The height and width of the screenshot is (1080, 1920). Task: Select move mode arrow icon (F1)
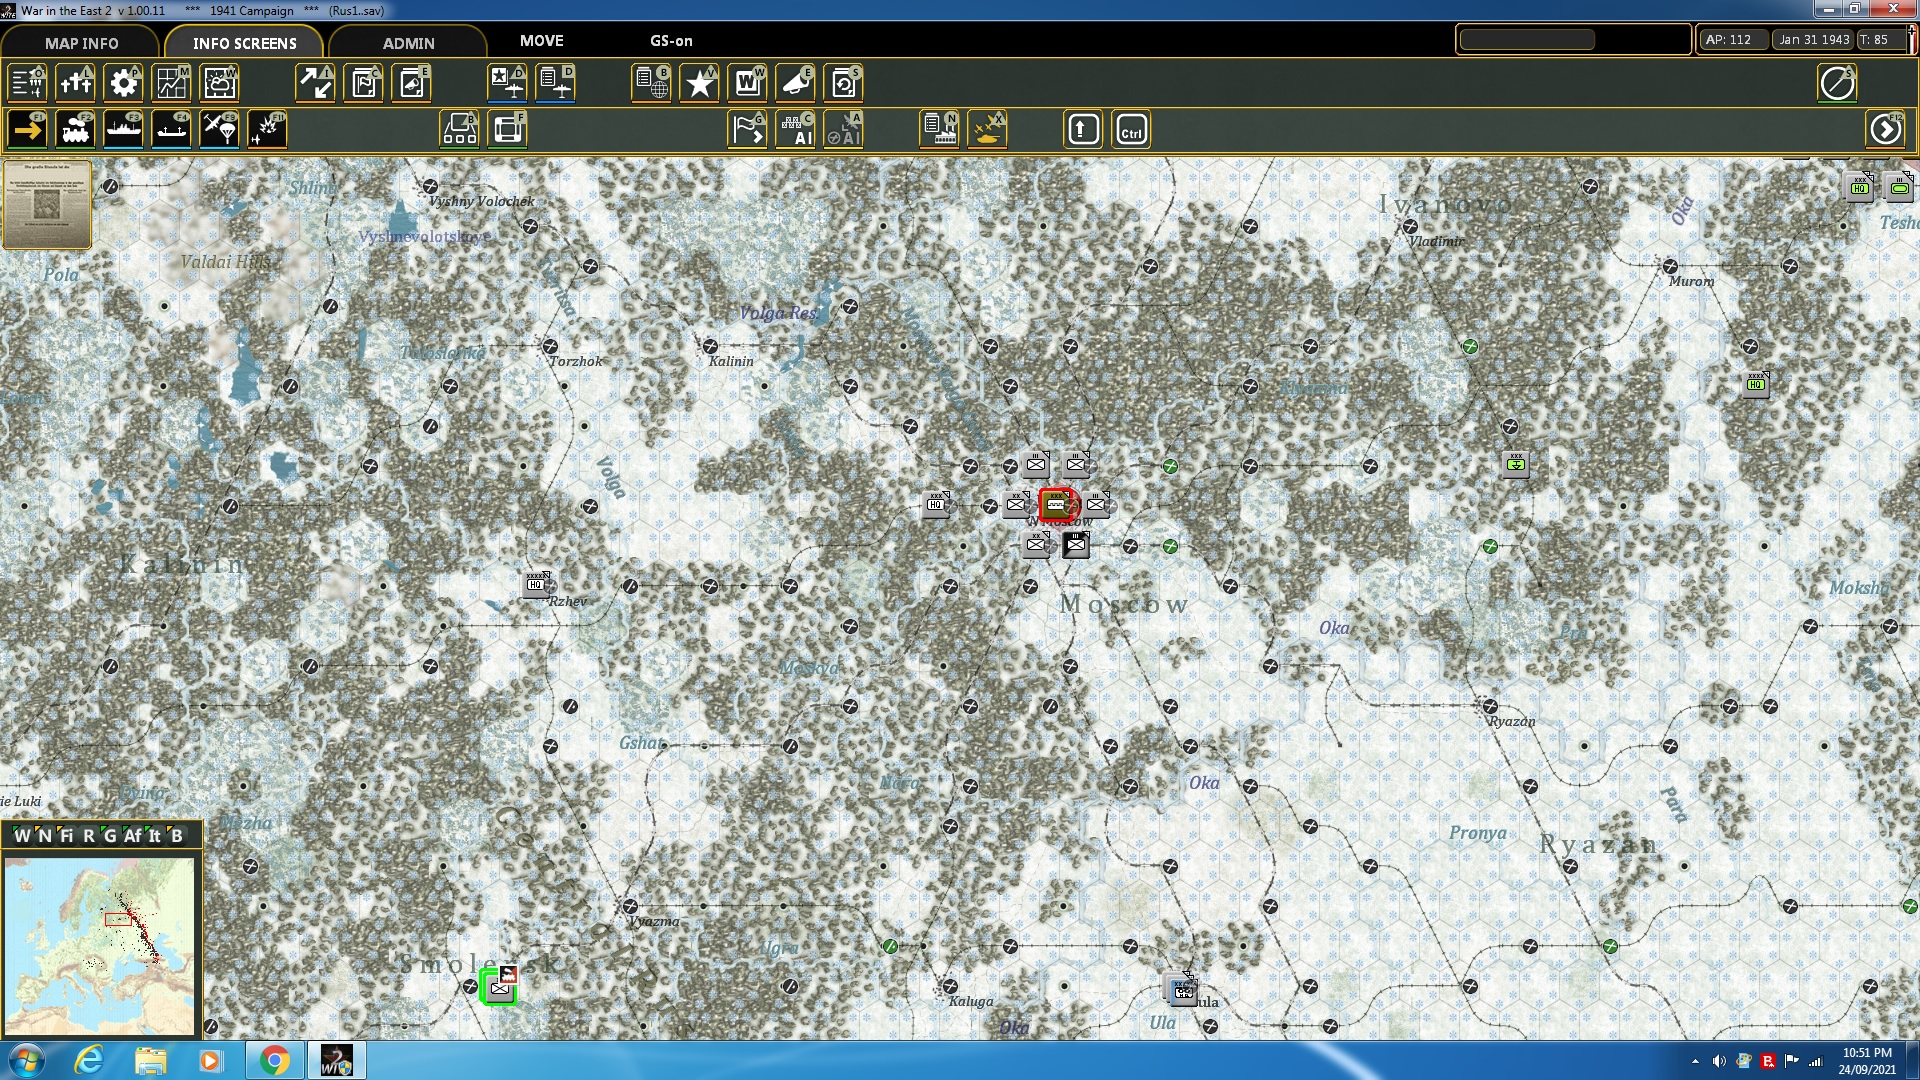click(28, 130)
